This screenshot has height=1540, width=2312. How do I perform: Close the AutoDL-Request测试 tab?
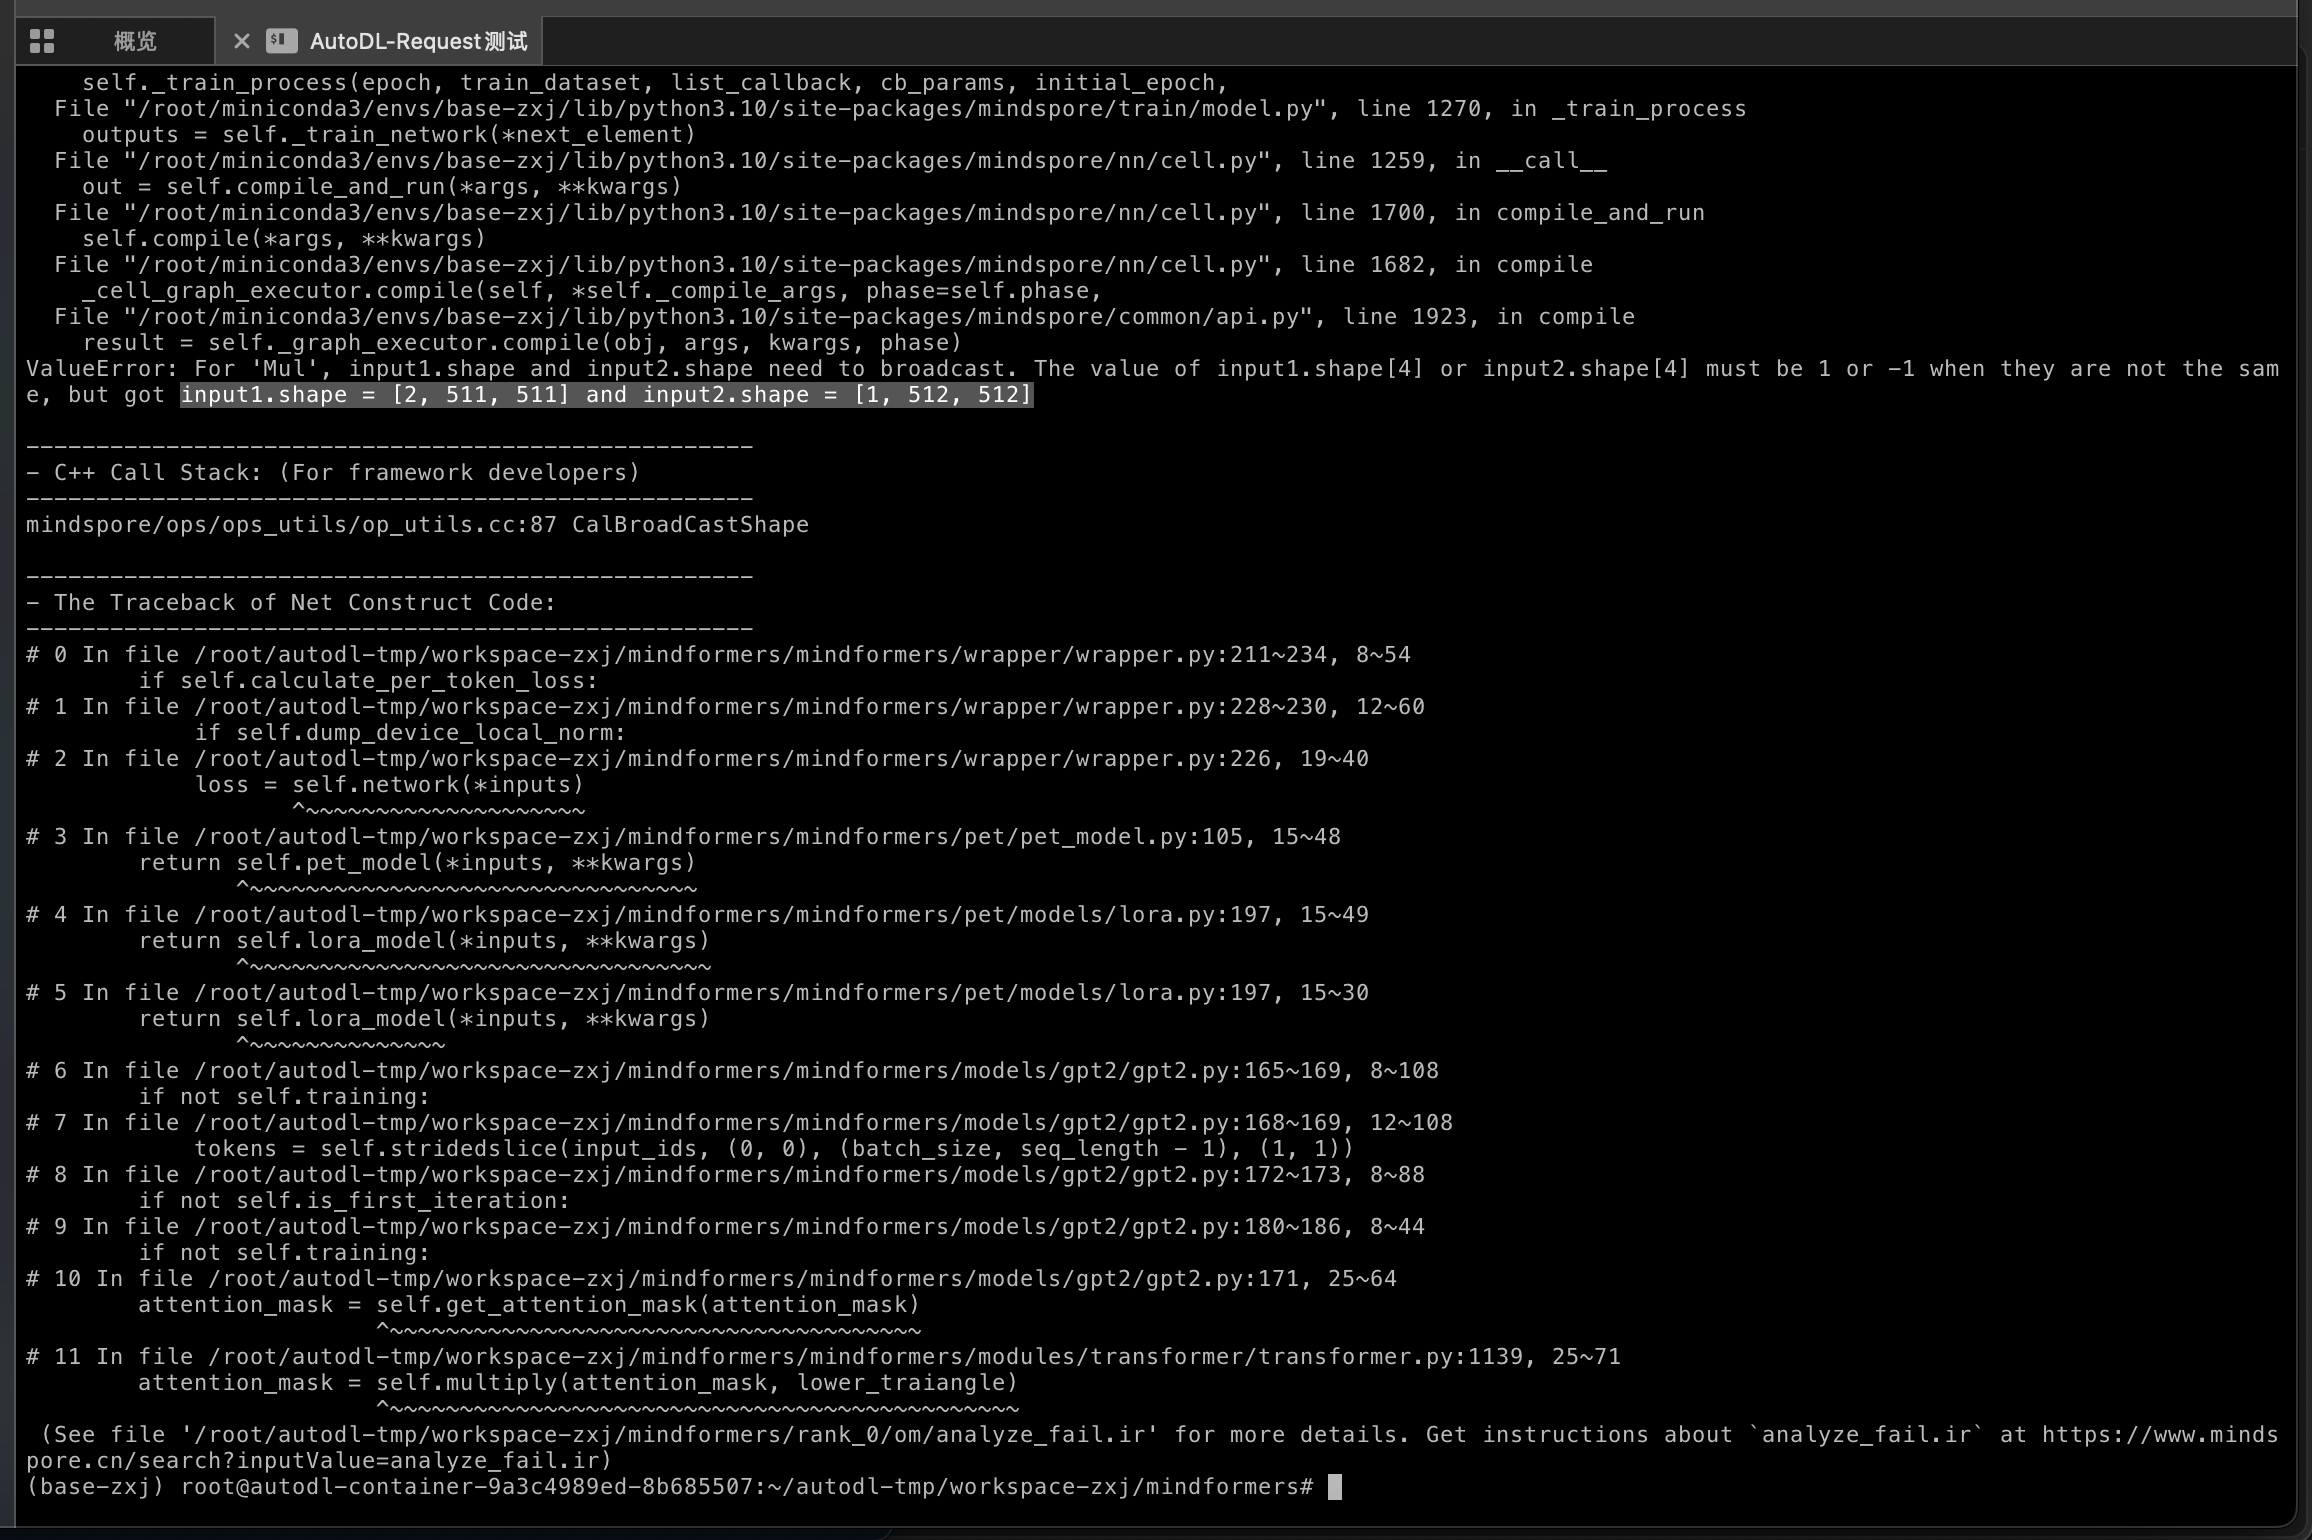[241, 41]
